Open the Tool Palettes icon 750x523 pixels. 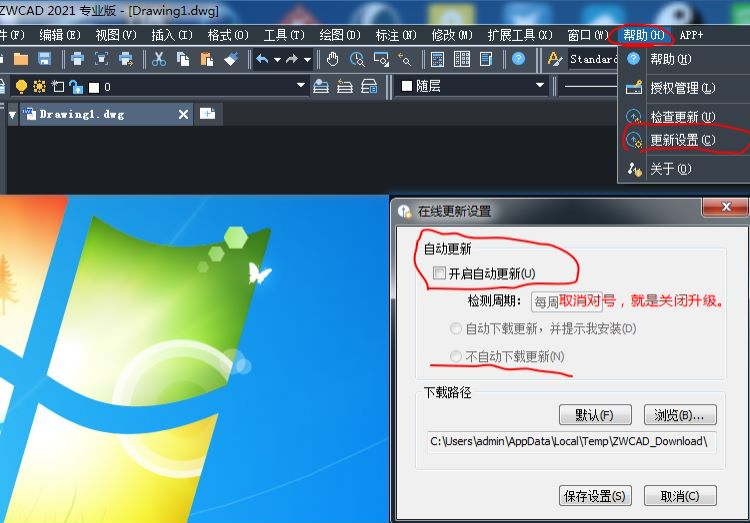pos(486,59)
